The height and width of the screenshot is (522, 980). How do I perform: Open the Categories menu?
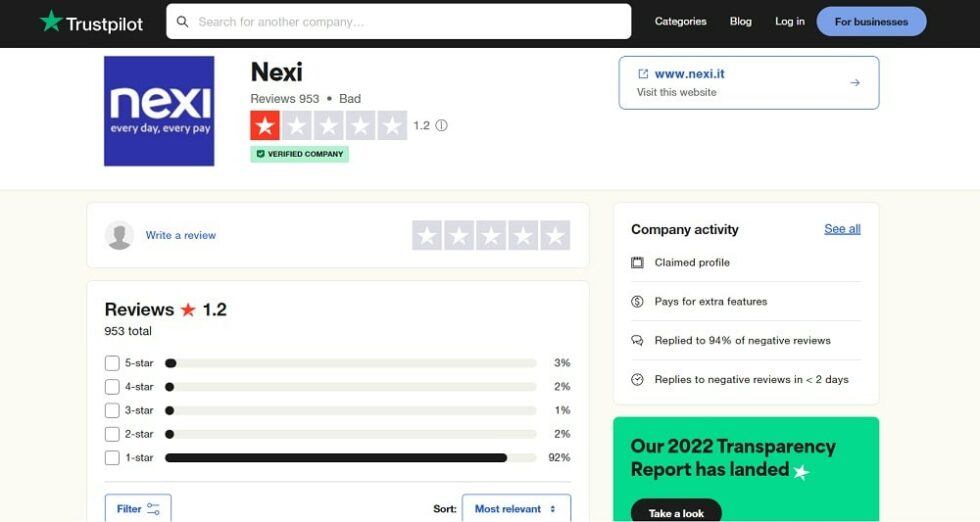[x=680, y=22]
